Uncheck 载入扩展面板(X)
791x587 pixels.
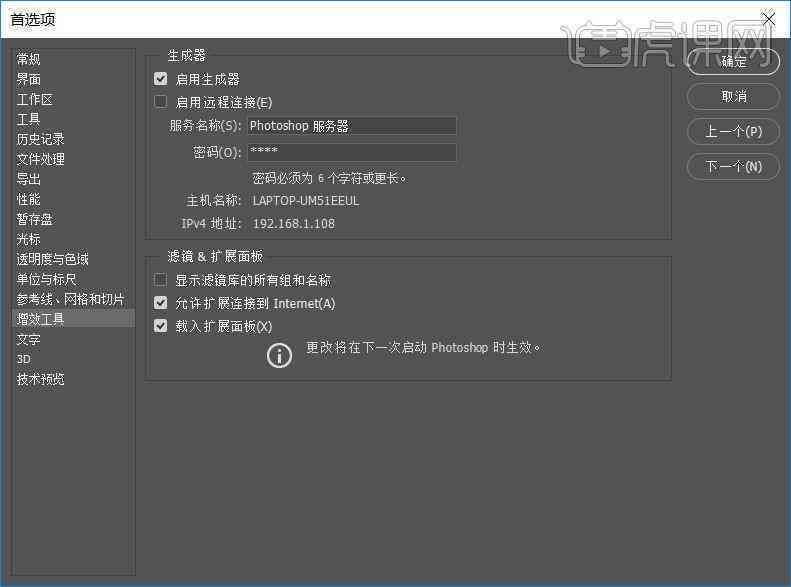160,326
